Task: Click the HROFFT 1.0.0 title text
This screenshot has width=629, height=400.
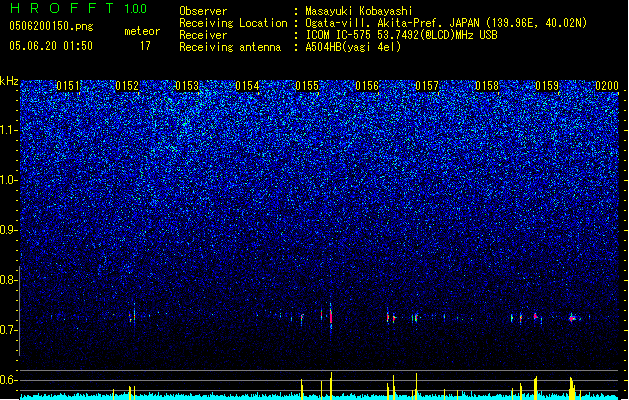Action: pos(78,8)
